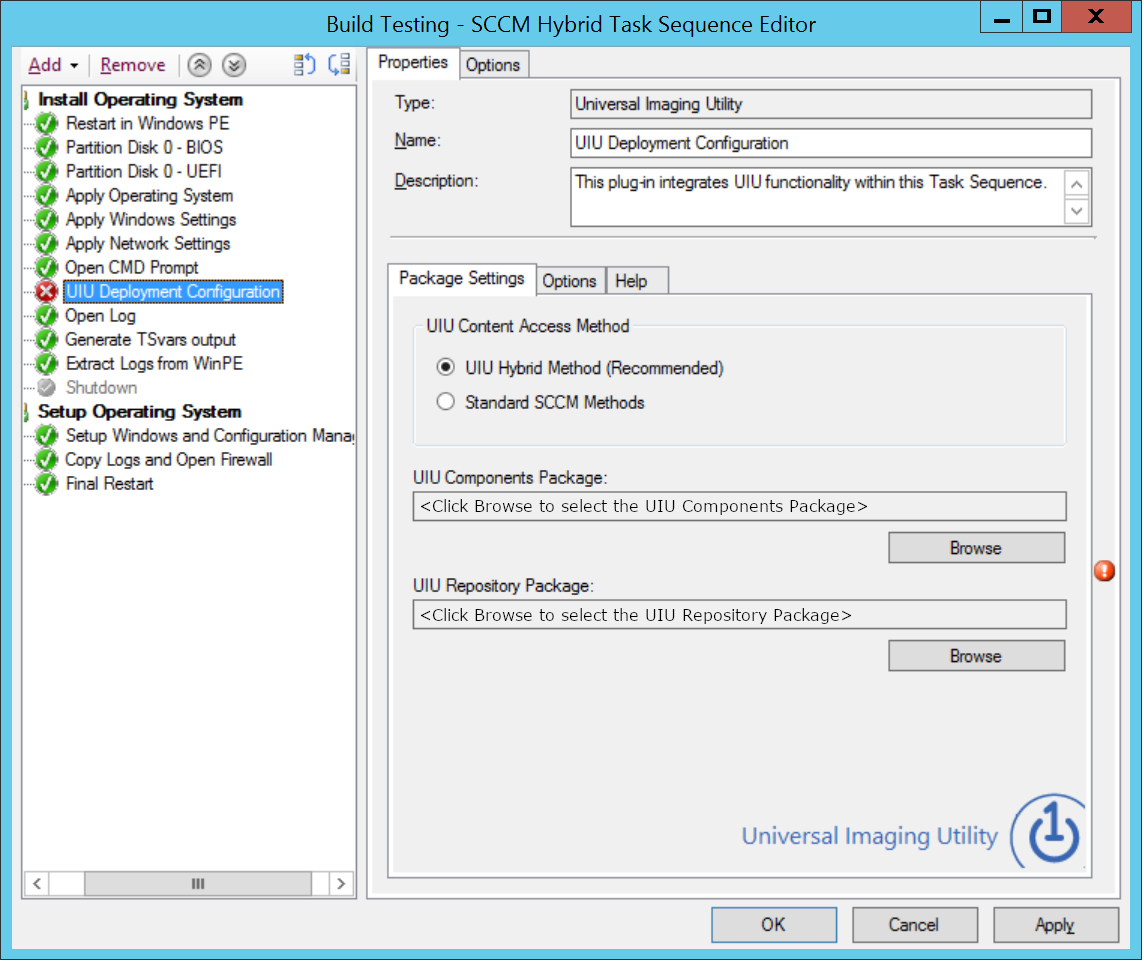This screenshot has height=961, width=1144.
Task: Browse for the UIU Repository Package
Action: (x=976, y=656)
